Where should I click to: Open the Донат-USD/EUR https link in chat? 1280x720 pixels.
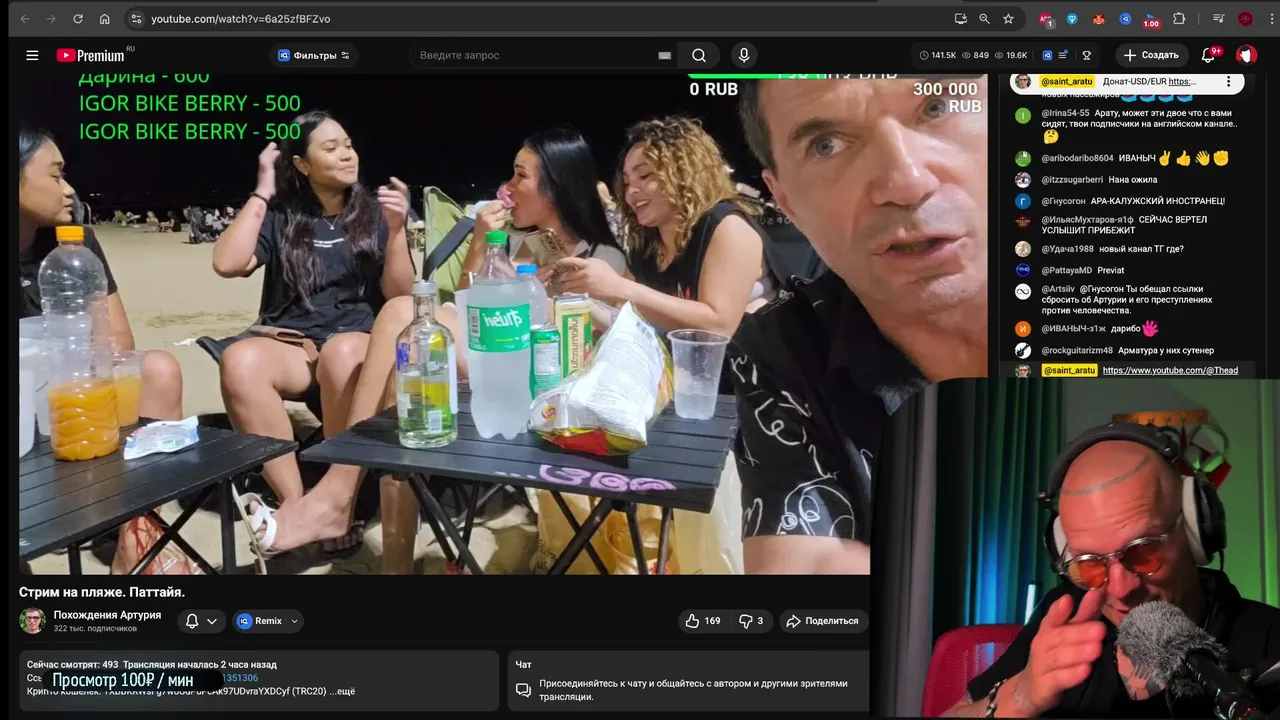[1182, 81]
